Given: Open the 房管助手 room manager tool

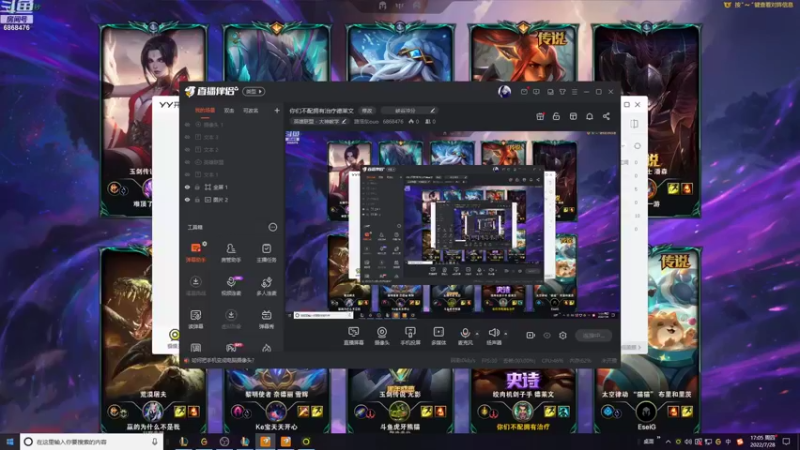Looking at the screenshot, I should point(231,252).
